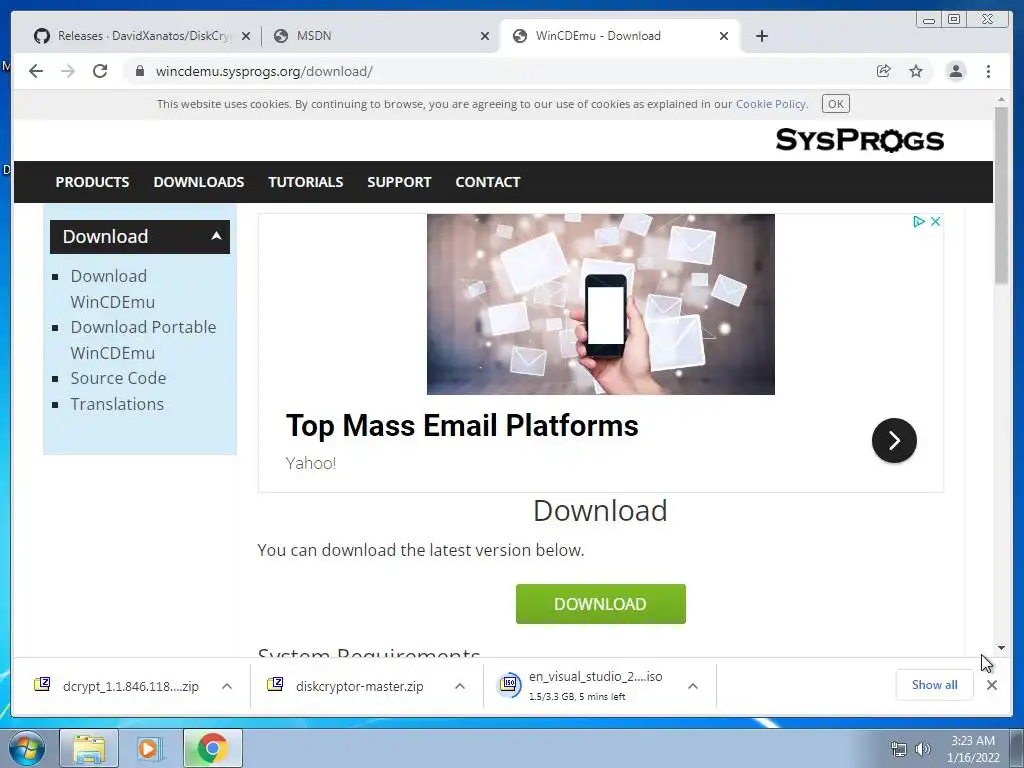Image resolution: width=1024 pixels, height=768 pixels.
Task: Expand options for visual studio iso download
Action: pyautogui.click(x=693, y=686)
